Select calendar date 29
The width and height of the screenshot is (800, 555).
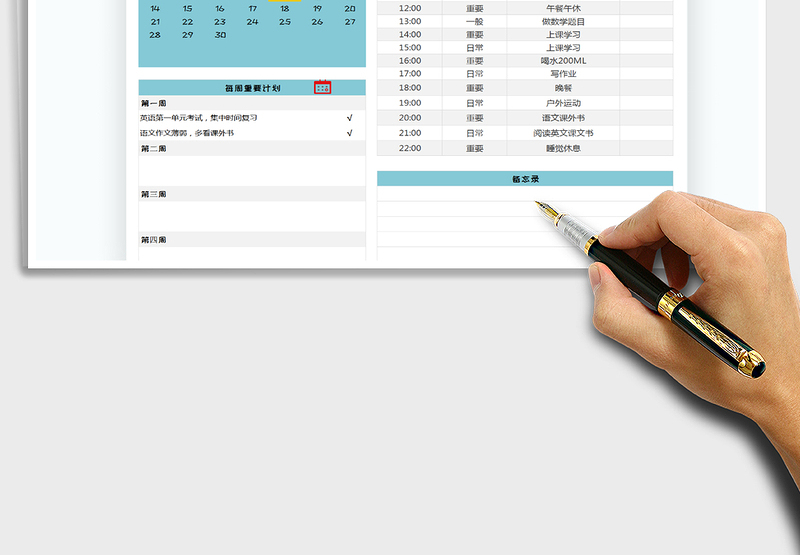tap(187, 35)
